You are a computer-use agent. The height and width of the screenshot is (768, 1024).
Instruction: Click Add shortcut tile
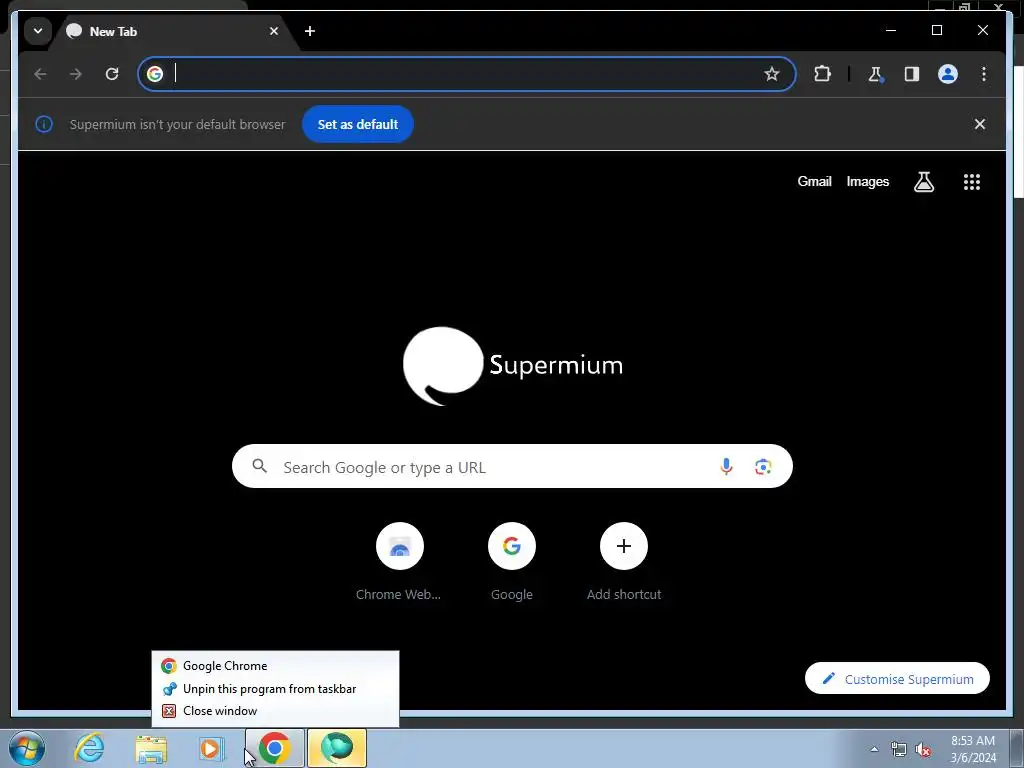point(624,562)
